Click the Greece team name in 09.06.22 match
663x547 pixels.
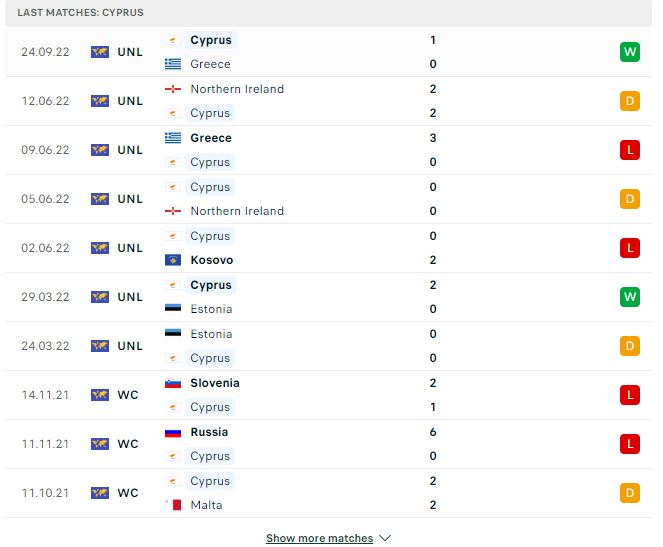(210, 138)
